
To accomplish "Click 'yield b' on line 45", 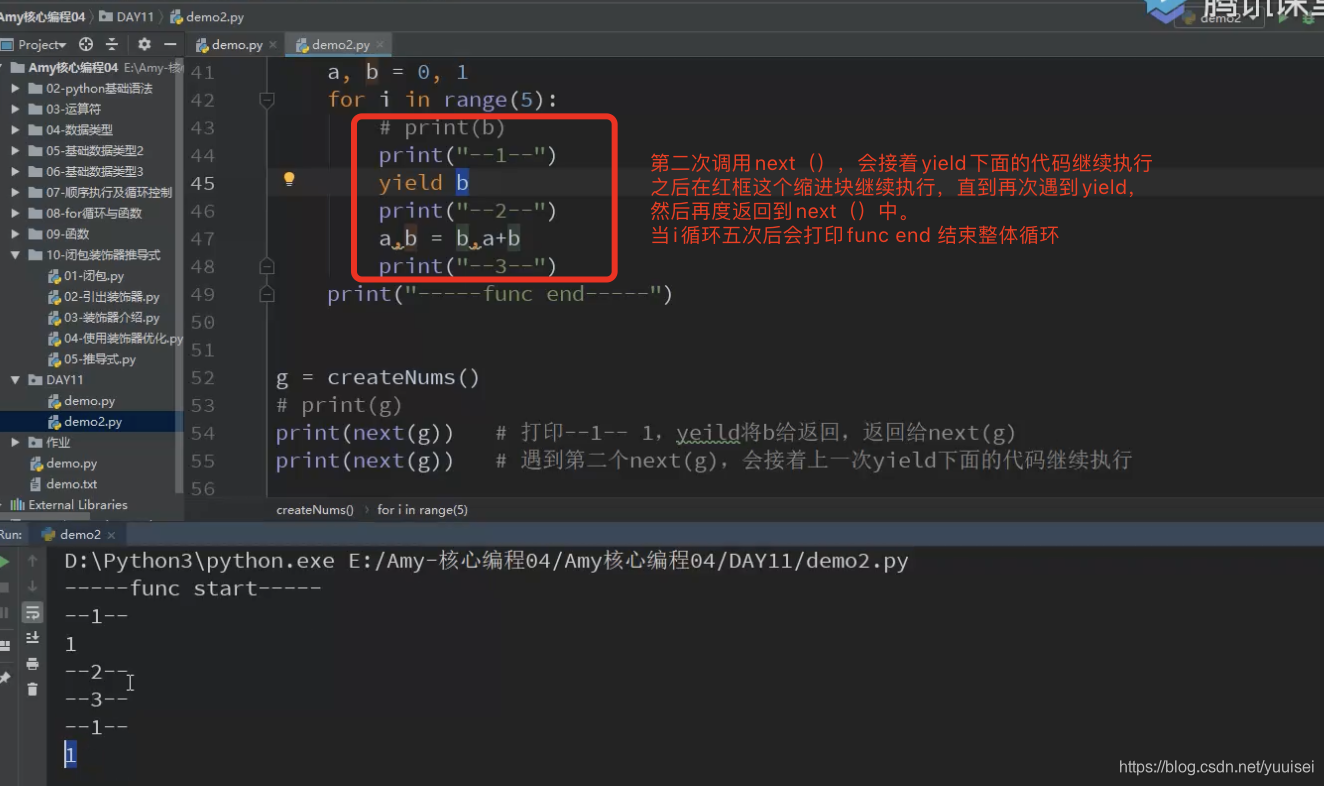I will pyautogui.click(x=424, y=183).
